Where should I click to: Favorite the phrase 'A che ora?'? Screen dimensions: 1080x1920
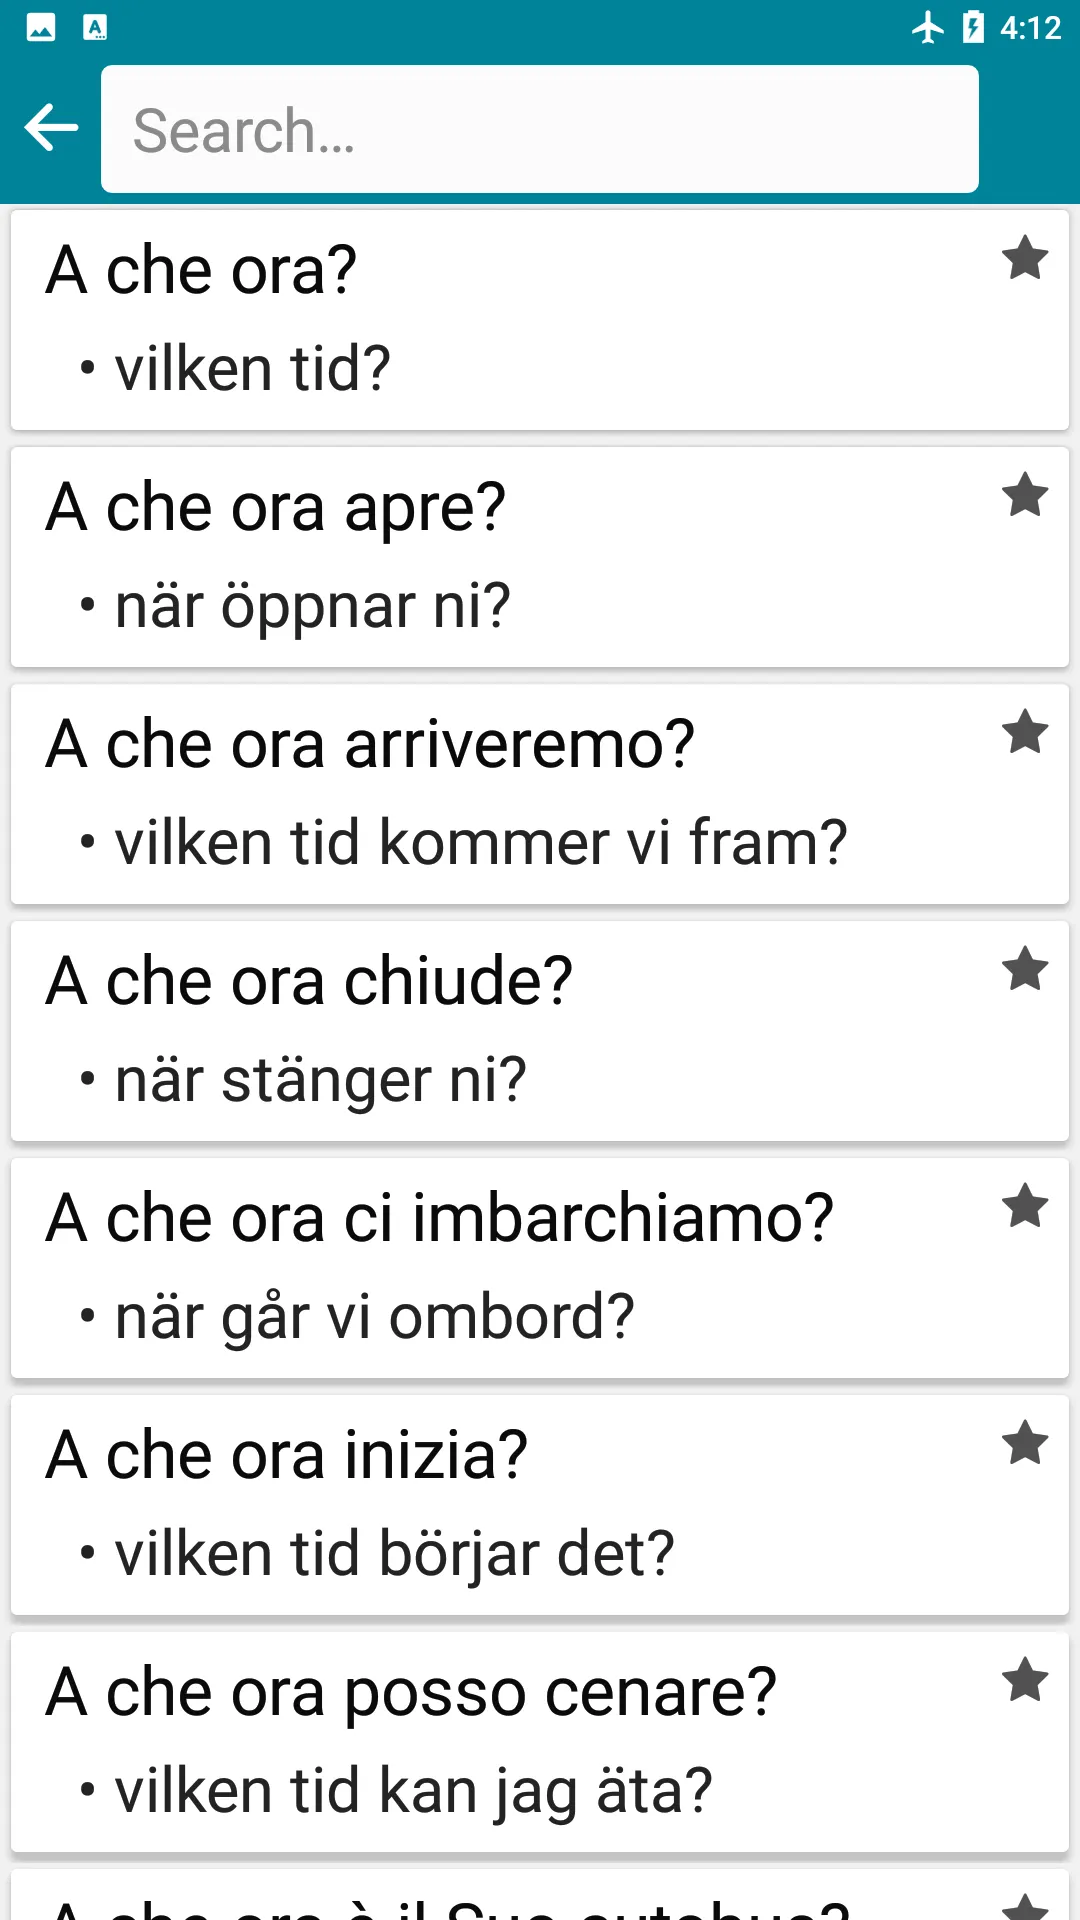(x=1025, y=259)
